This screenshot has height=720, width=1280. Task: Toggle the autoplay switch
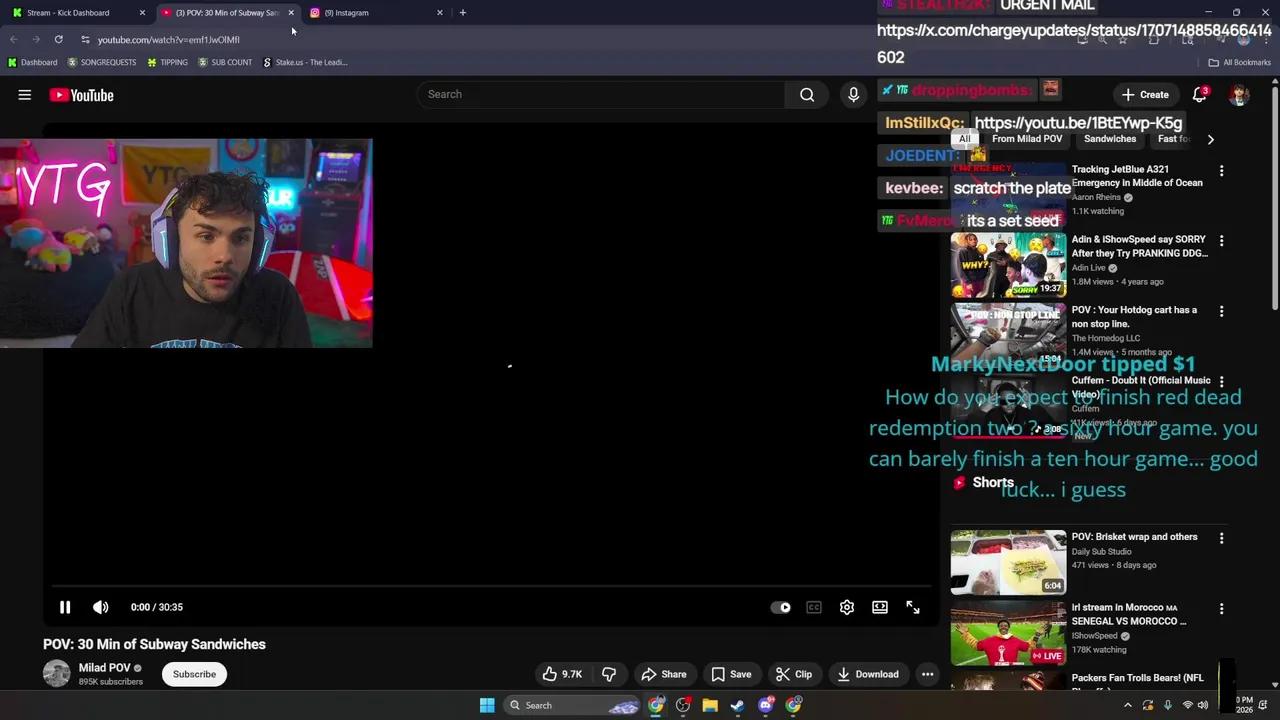click(781, 607)
